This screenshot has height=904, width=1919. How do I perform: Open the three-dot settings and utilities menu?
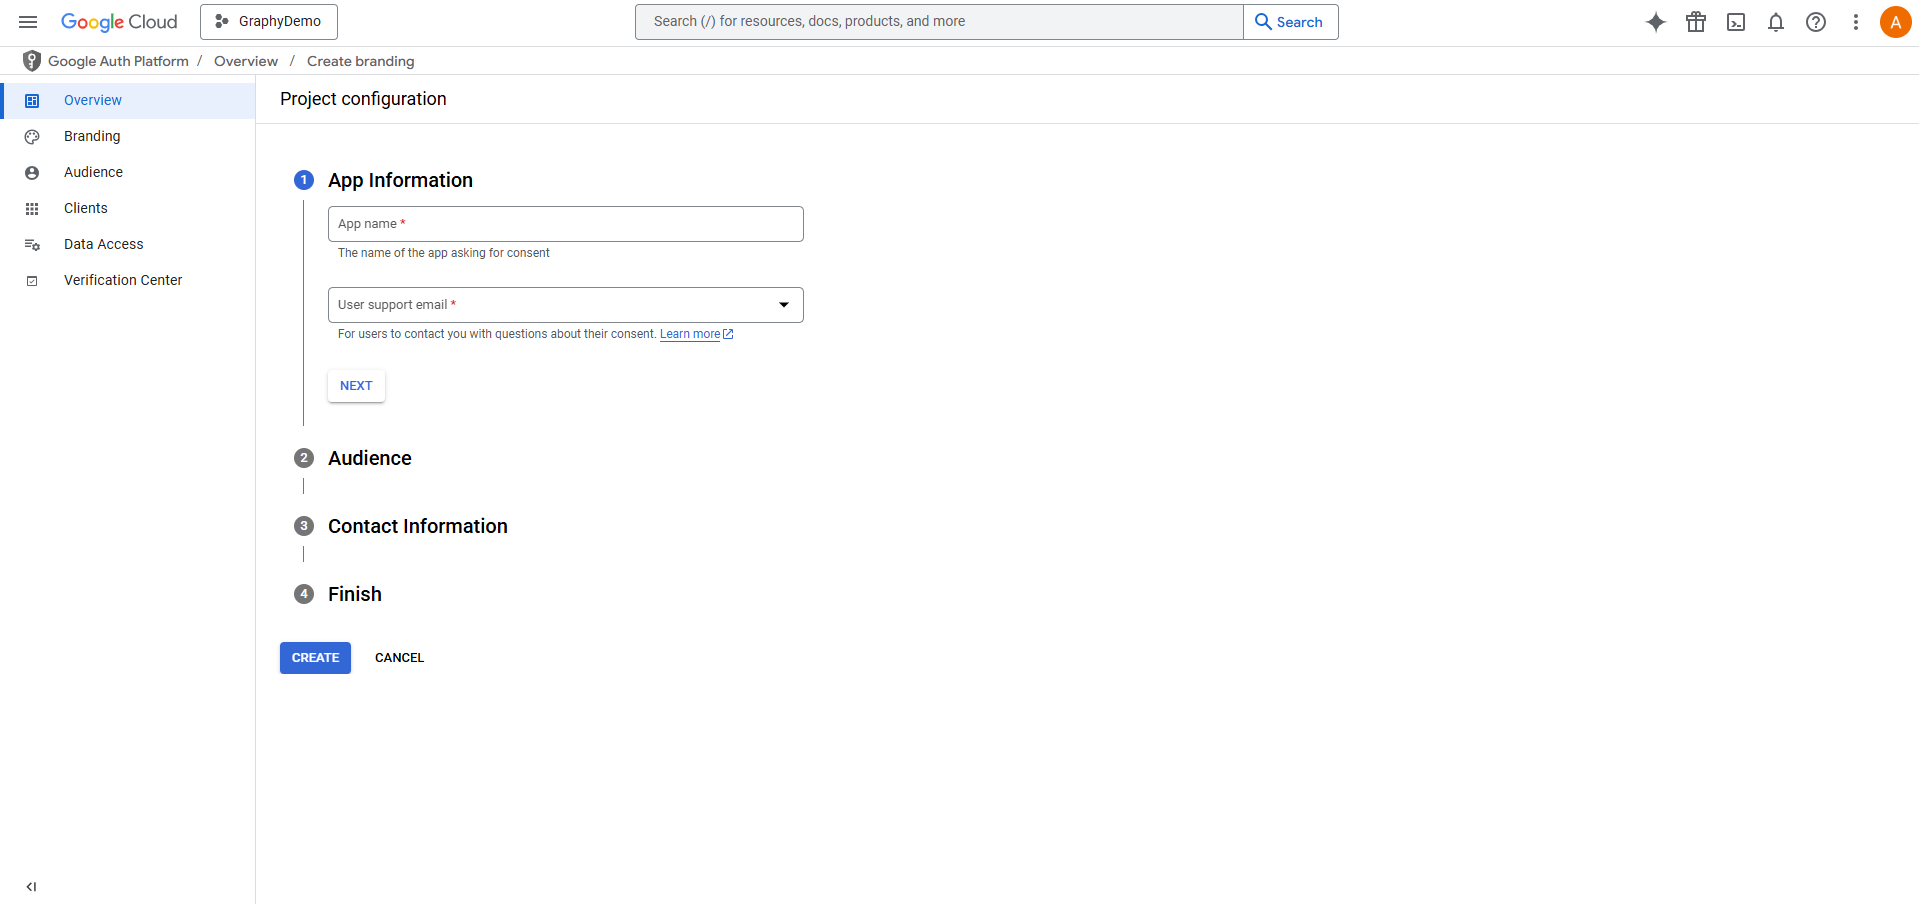point(1856,22)
